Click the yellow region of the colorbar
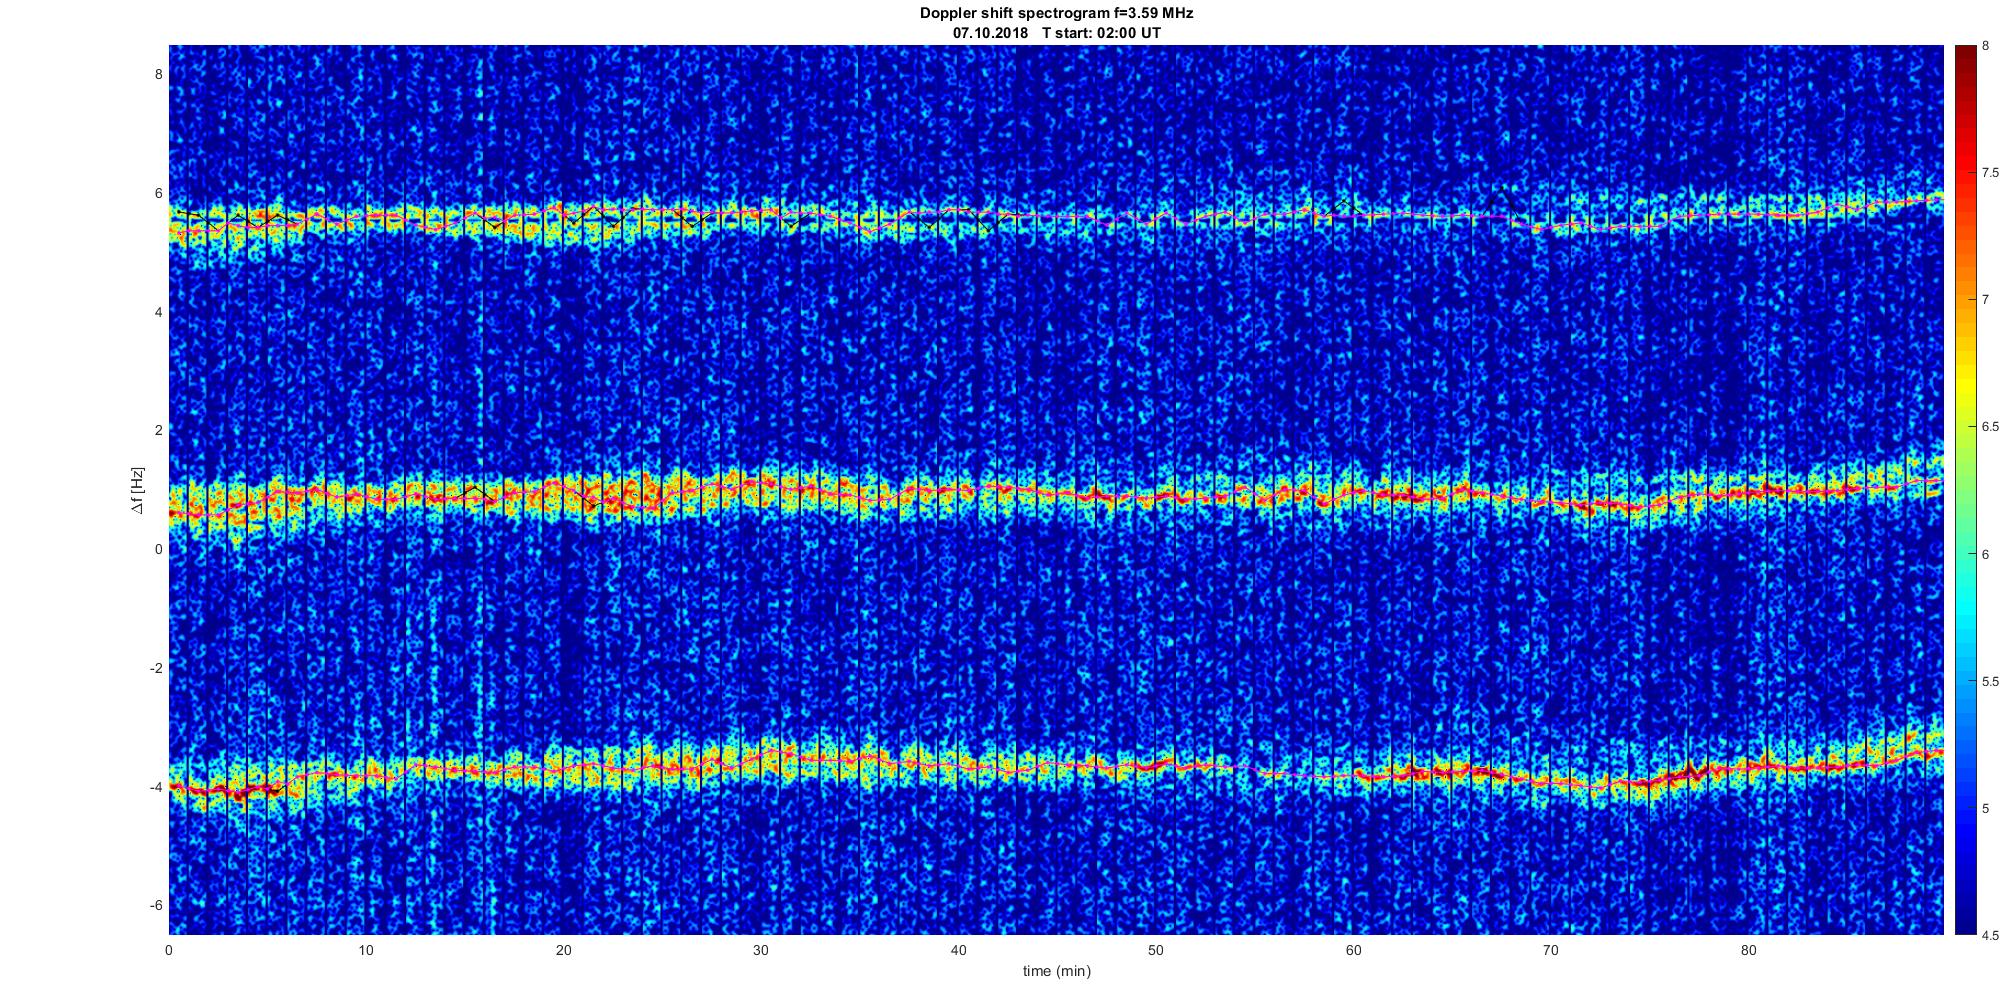The image size is (2000, 1003). click(x=1964, y=385)
